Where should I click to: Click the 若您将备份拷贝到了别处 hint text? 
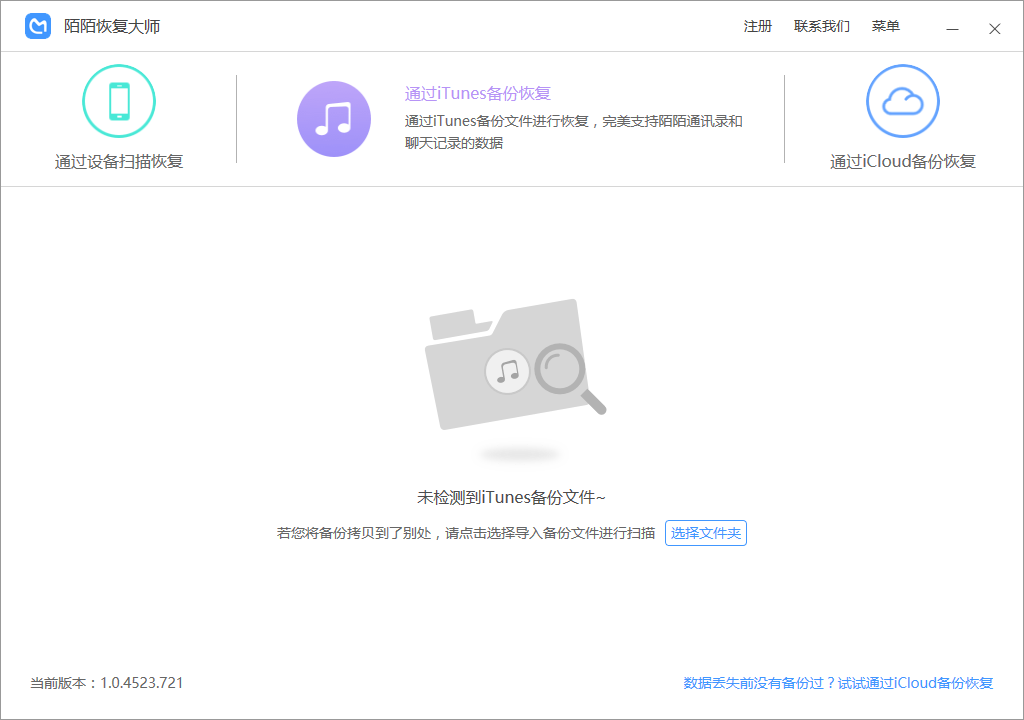[x=466, y=533]
